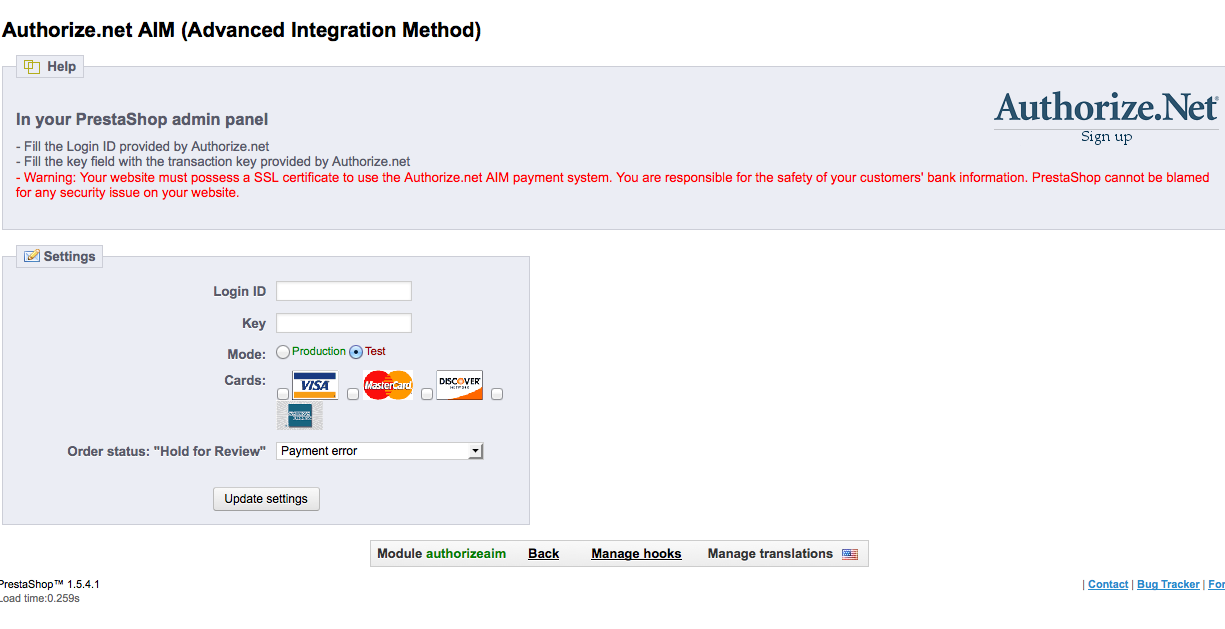1225x629 pixels.
Task: Select the Test mode radio button
Action: pyautogui.click(x=356, y=352)
